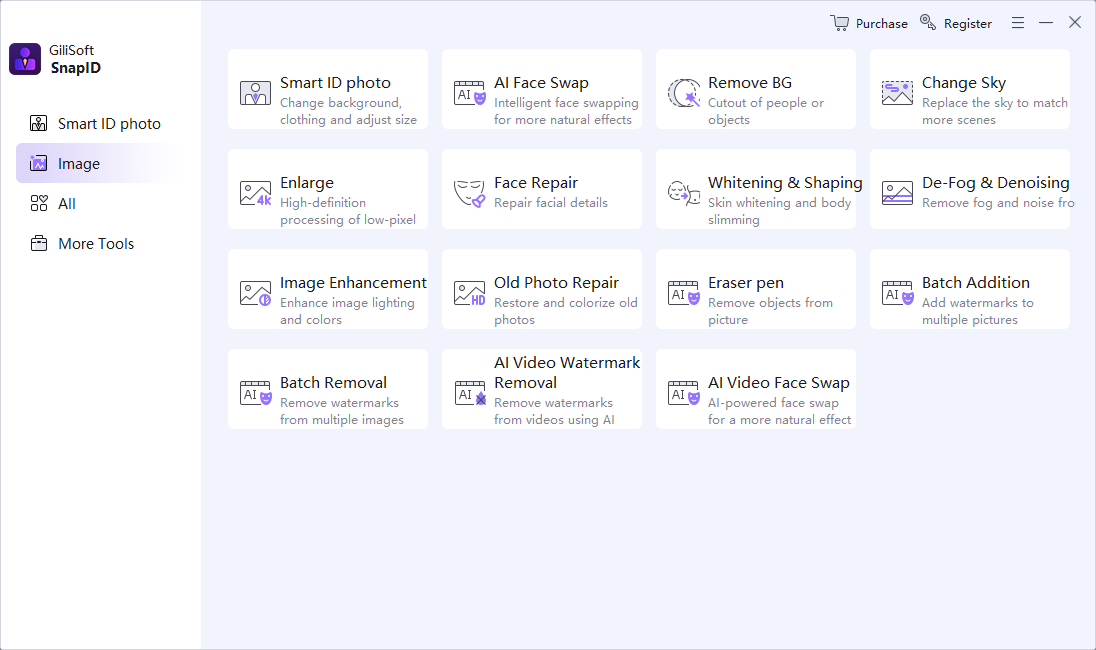The width and height of the screenshot is (1096, 650).
Task: Open the hamburger menu icon
Action: tap(1018, 23)
